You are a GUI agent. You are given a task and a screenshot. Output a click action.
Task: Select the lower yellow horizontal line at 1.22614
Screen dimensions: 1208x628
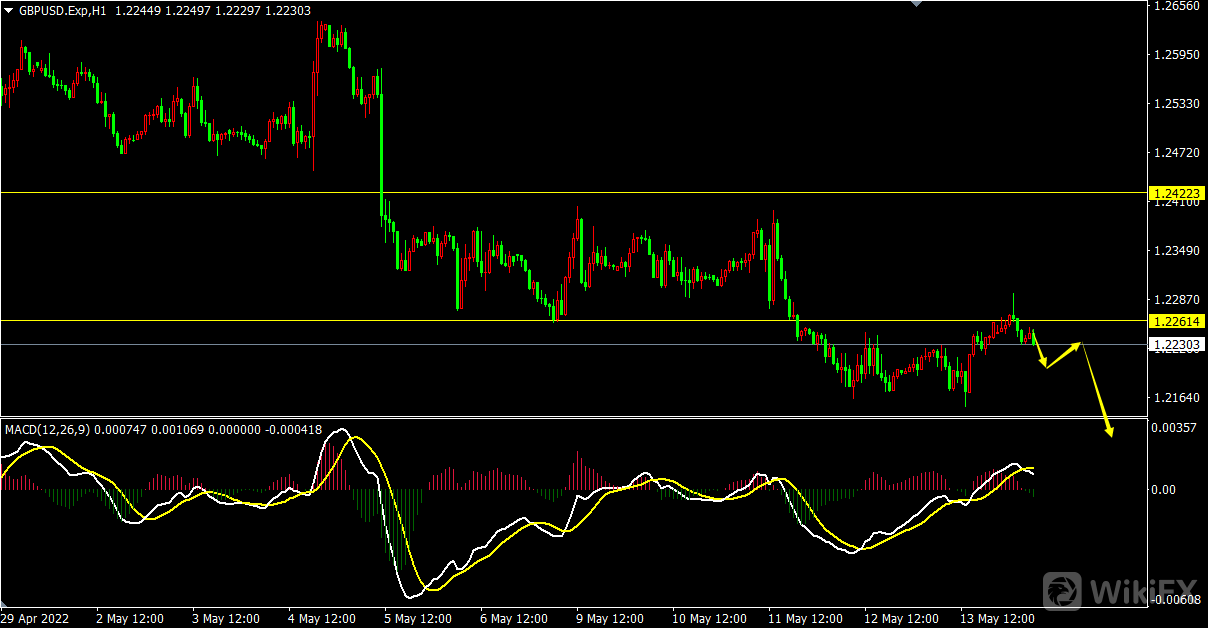572,321
